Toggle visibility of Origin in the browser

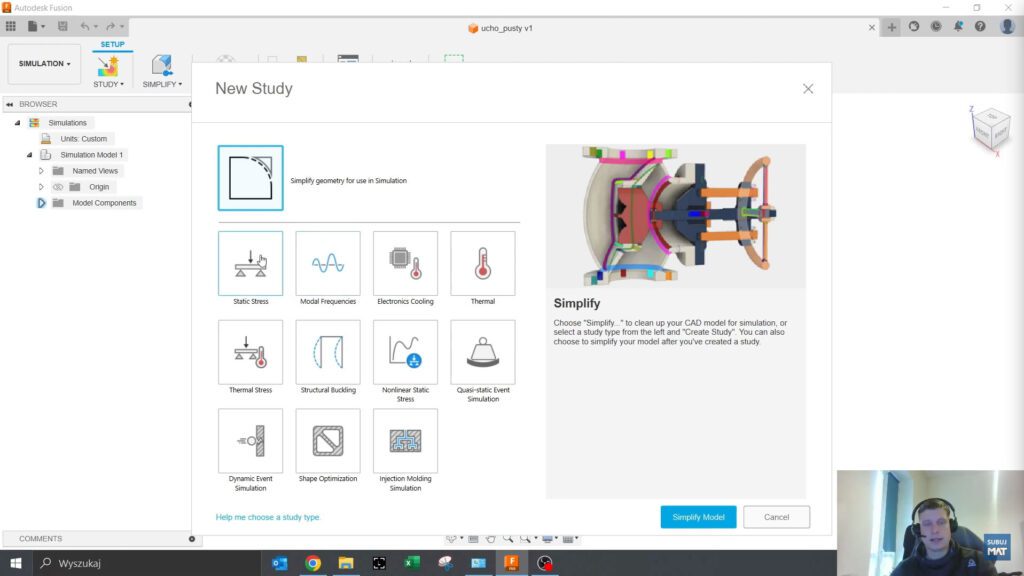[58, 186]
